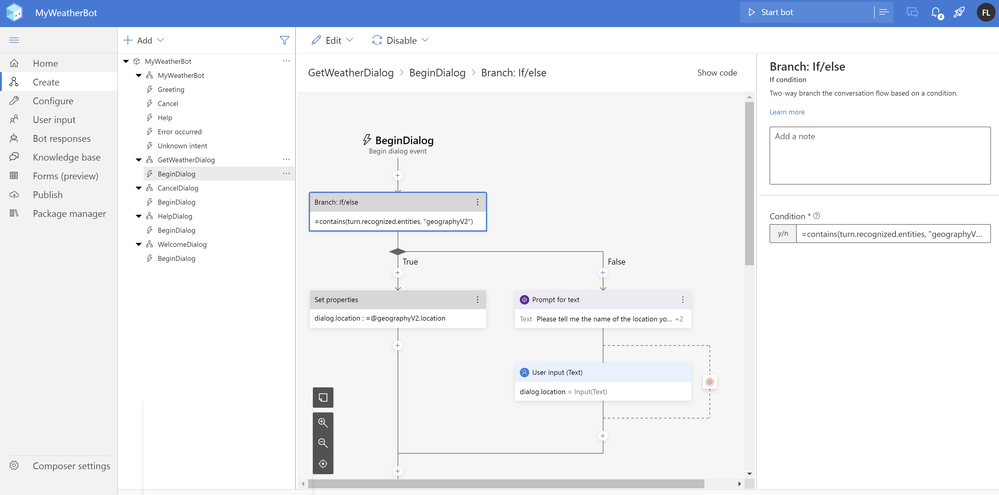Select BeginDialog under CancelDialog
The image size is (999, 495).
click(176, 202)
